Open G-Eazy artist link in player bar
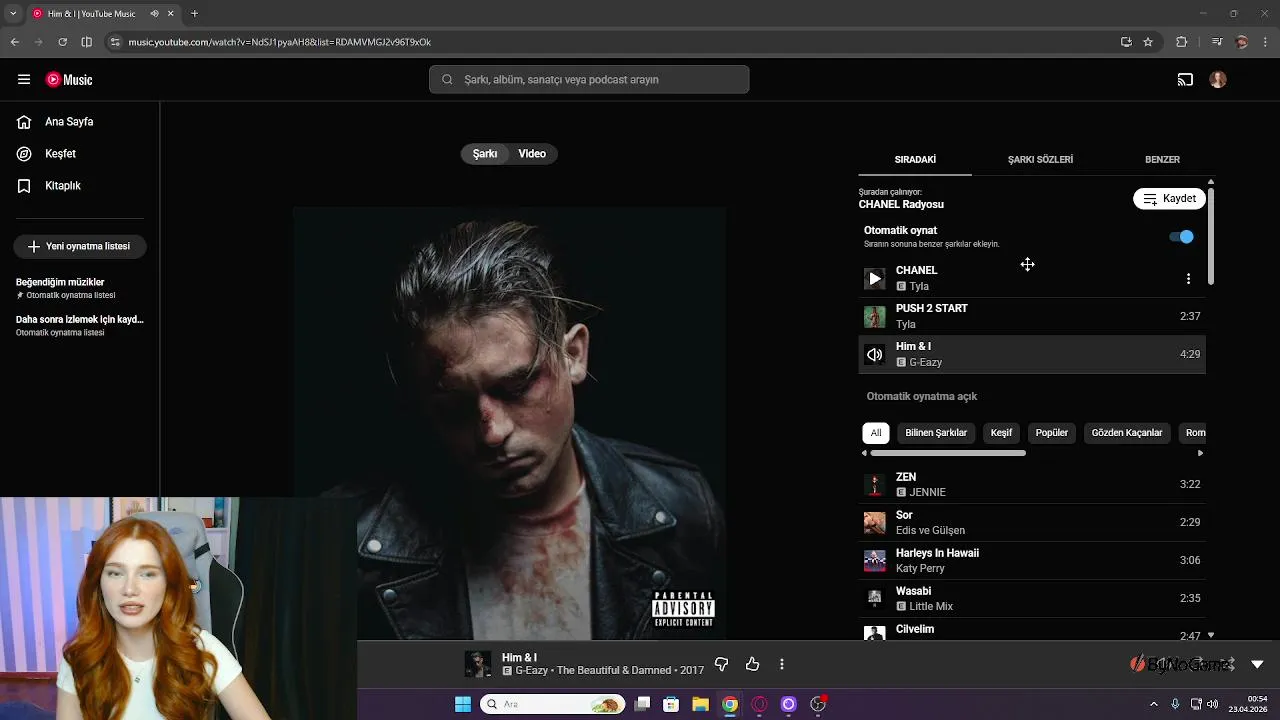 click(x=532, y=671)
